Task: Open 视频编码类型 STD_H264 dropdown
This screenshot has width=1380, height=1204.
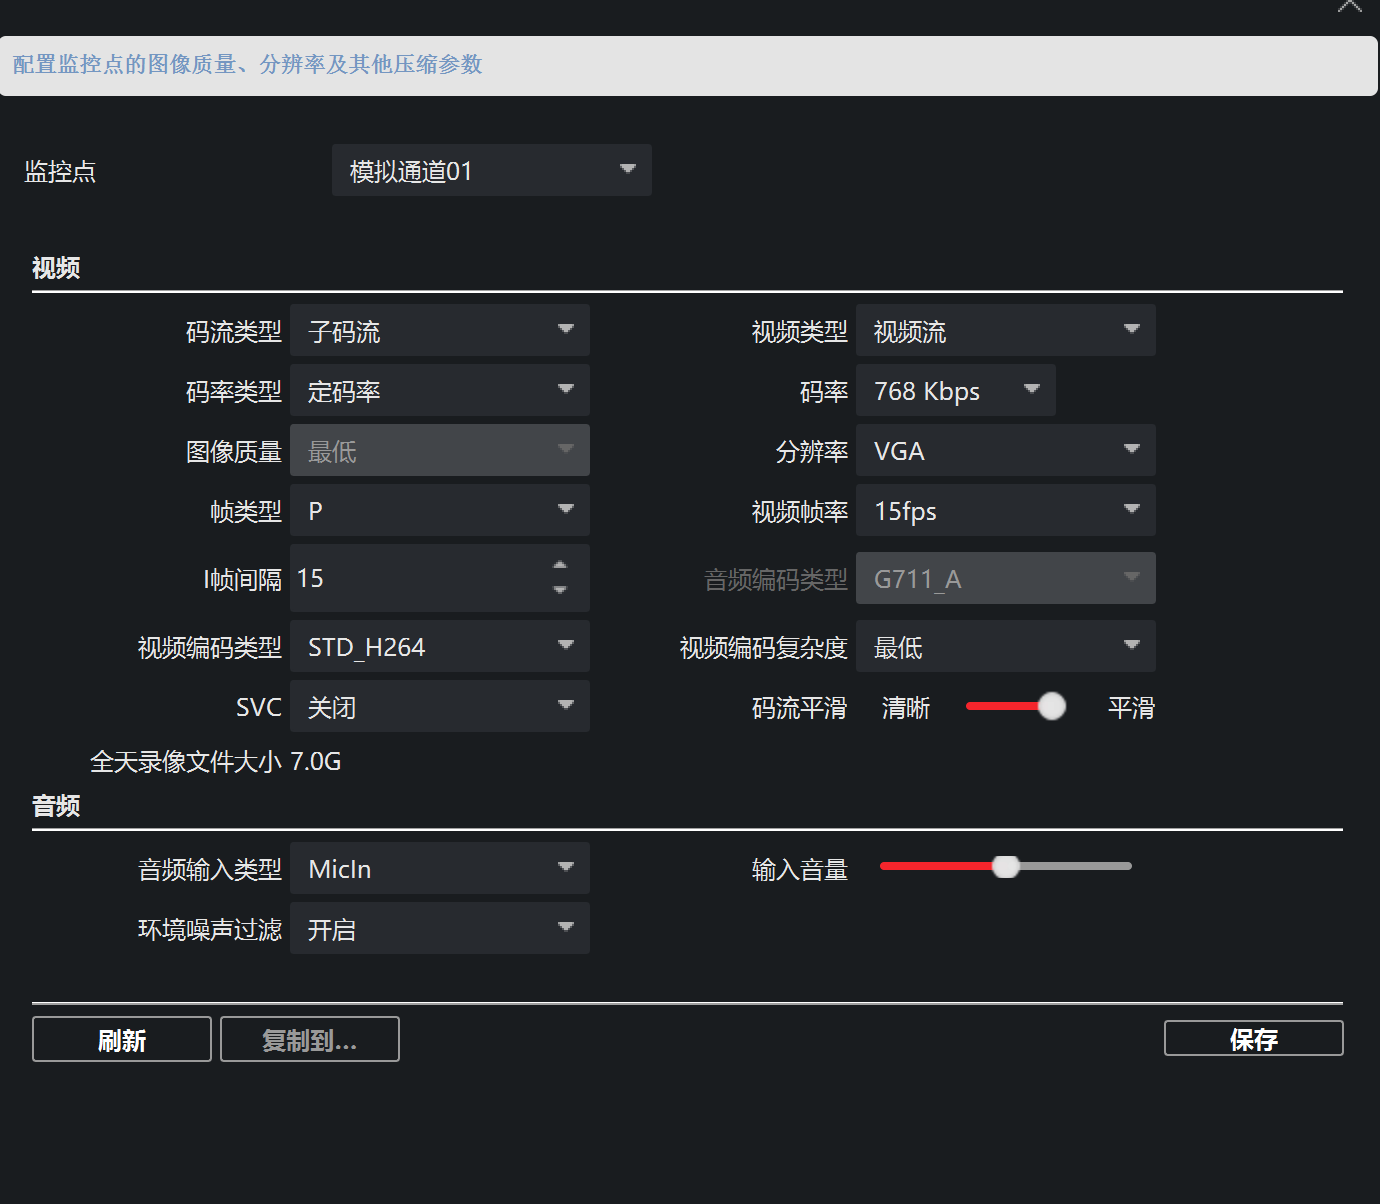Action: (439, 647)
